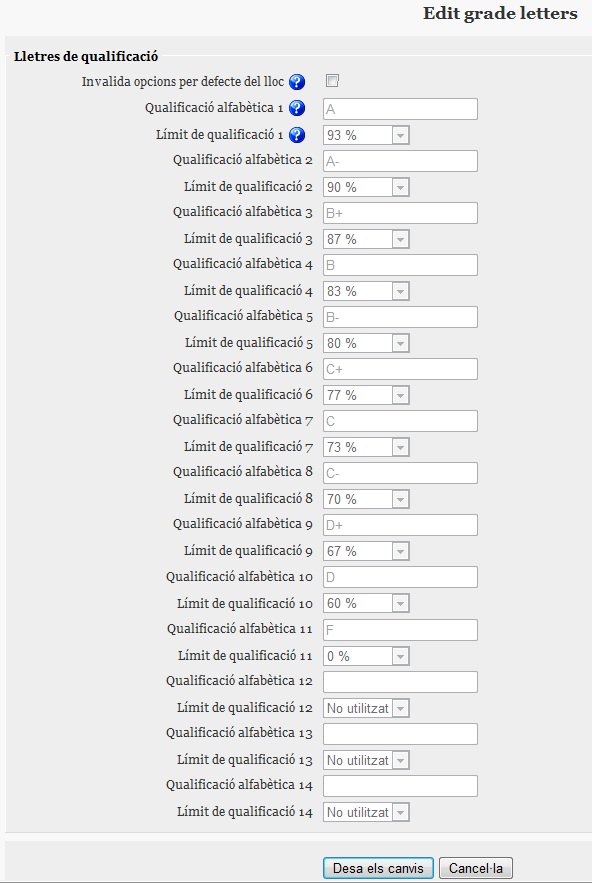The width and height of the screenshot is (592, 883).
Task: Click Qualificació alfabètica 1 field containing A
Action: pos(400,109)
